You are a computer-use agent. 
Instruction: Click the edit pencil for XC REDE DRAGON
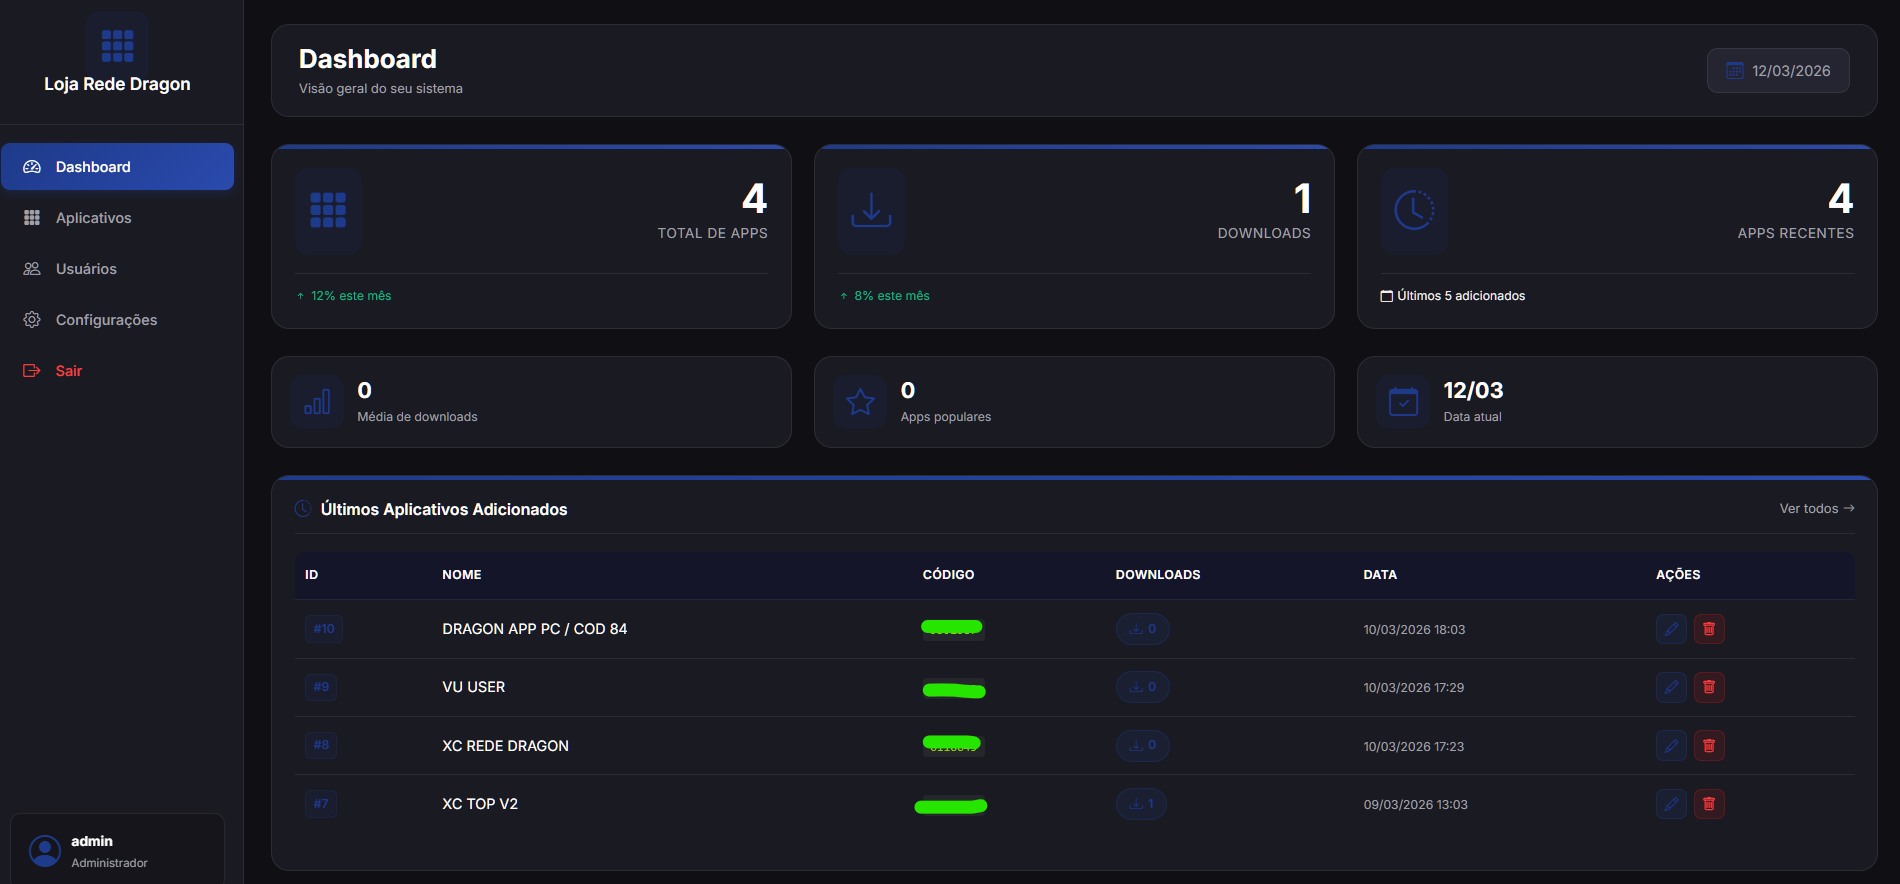(x=1671, y=746)
